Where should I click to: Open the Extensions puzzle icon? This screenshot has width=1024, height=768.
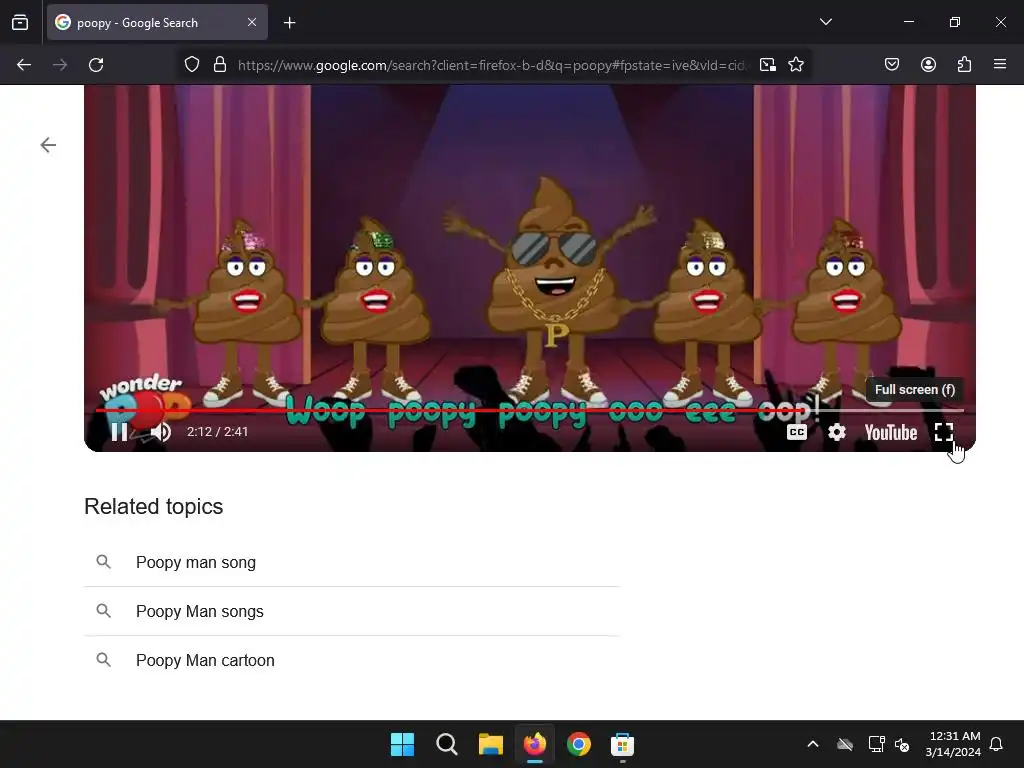tap(964, 65)
